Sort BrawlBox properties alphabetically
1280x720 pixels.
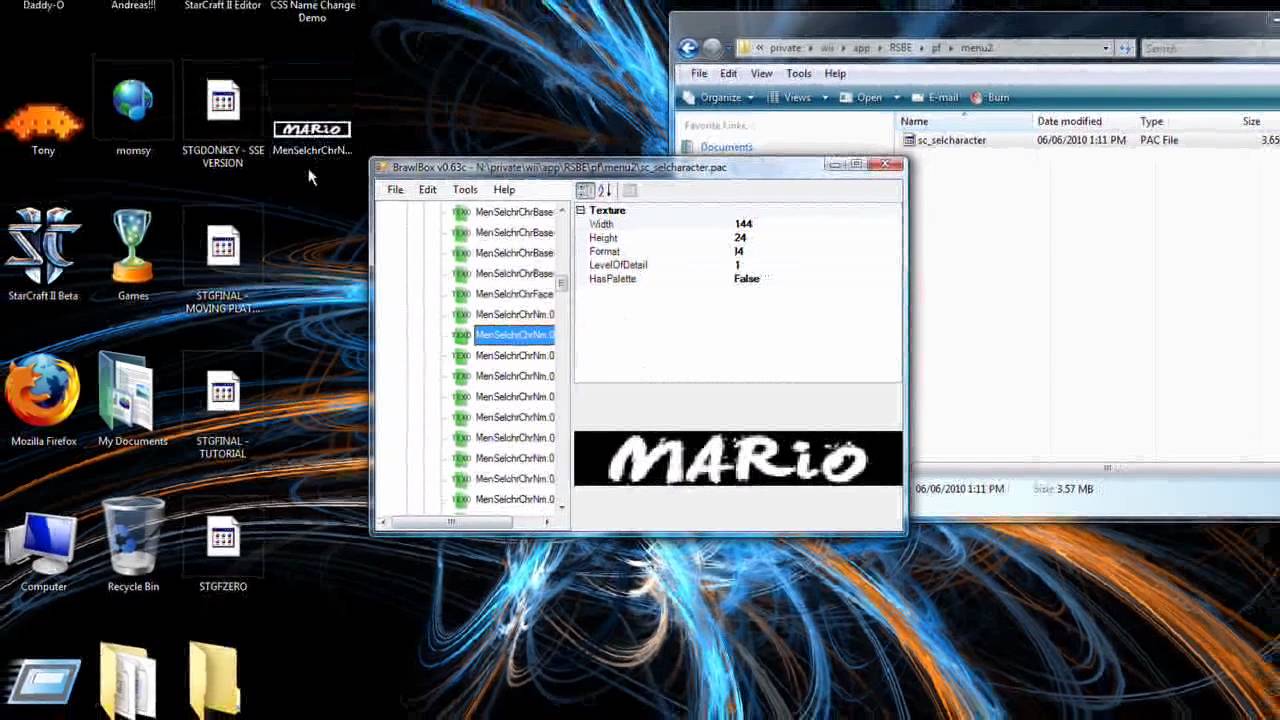click(x=605, y=190)
